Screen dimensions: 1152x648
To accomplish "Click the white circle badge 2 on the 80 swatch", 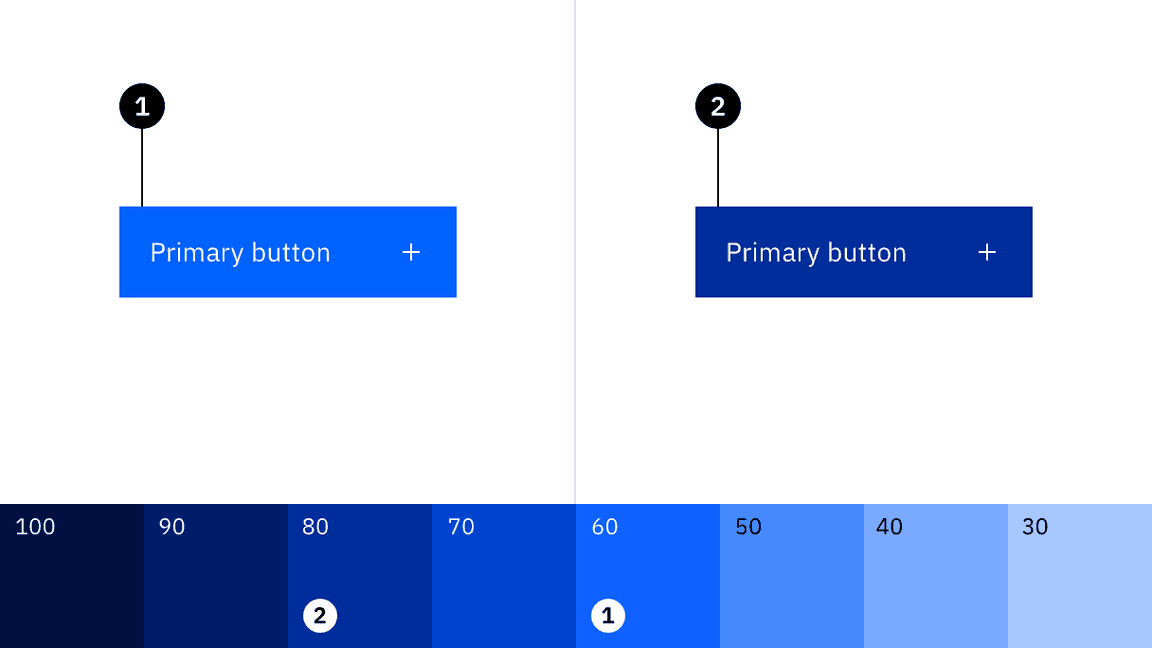I will coord(319,616).
